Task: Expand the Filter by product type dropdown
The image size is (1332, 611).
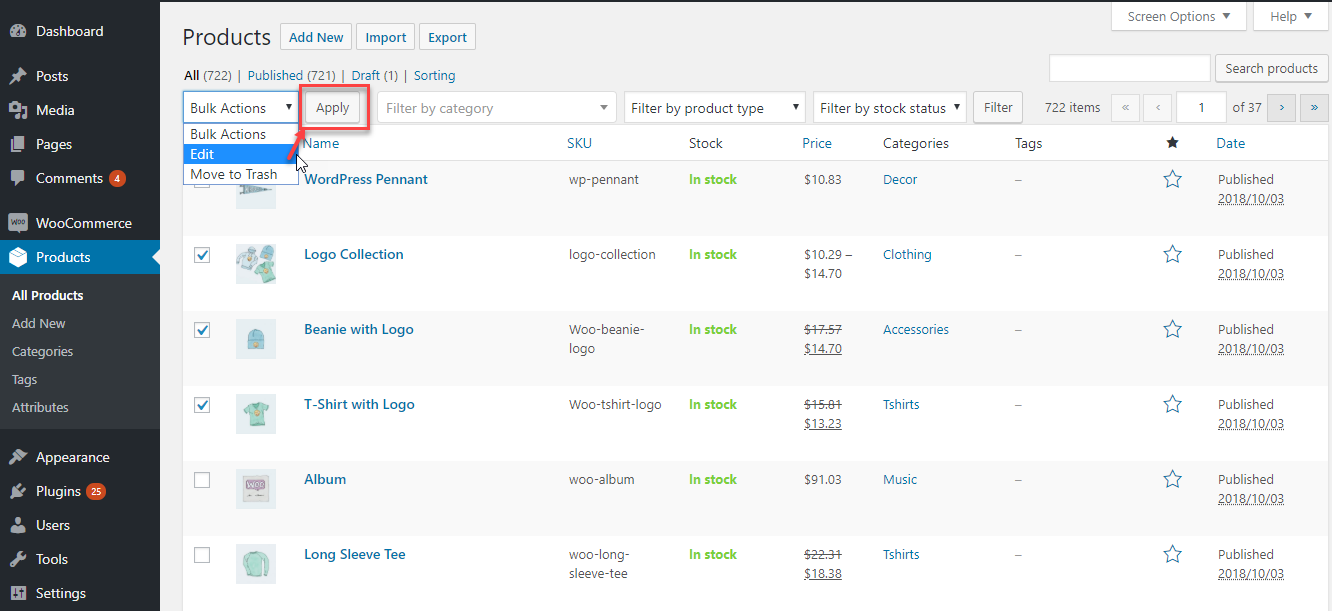Action: [x=715, y=108]
